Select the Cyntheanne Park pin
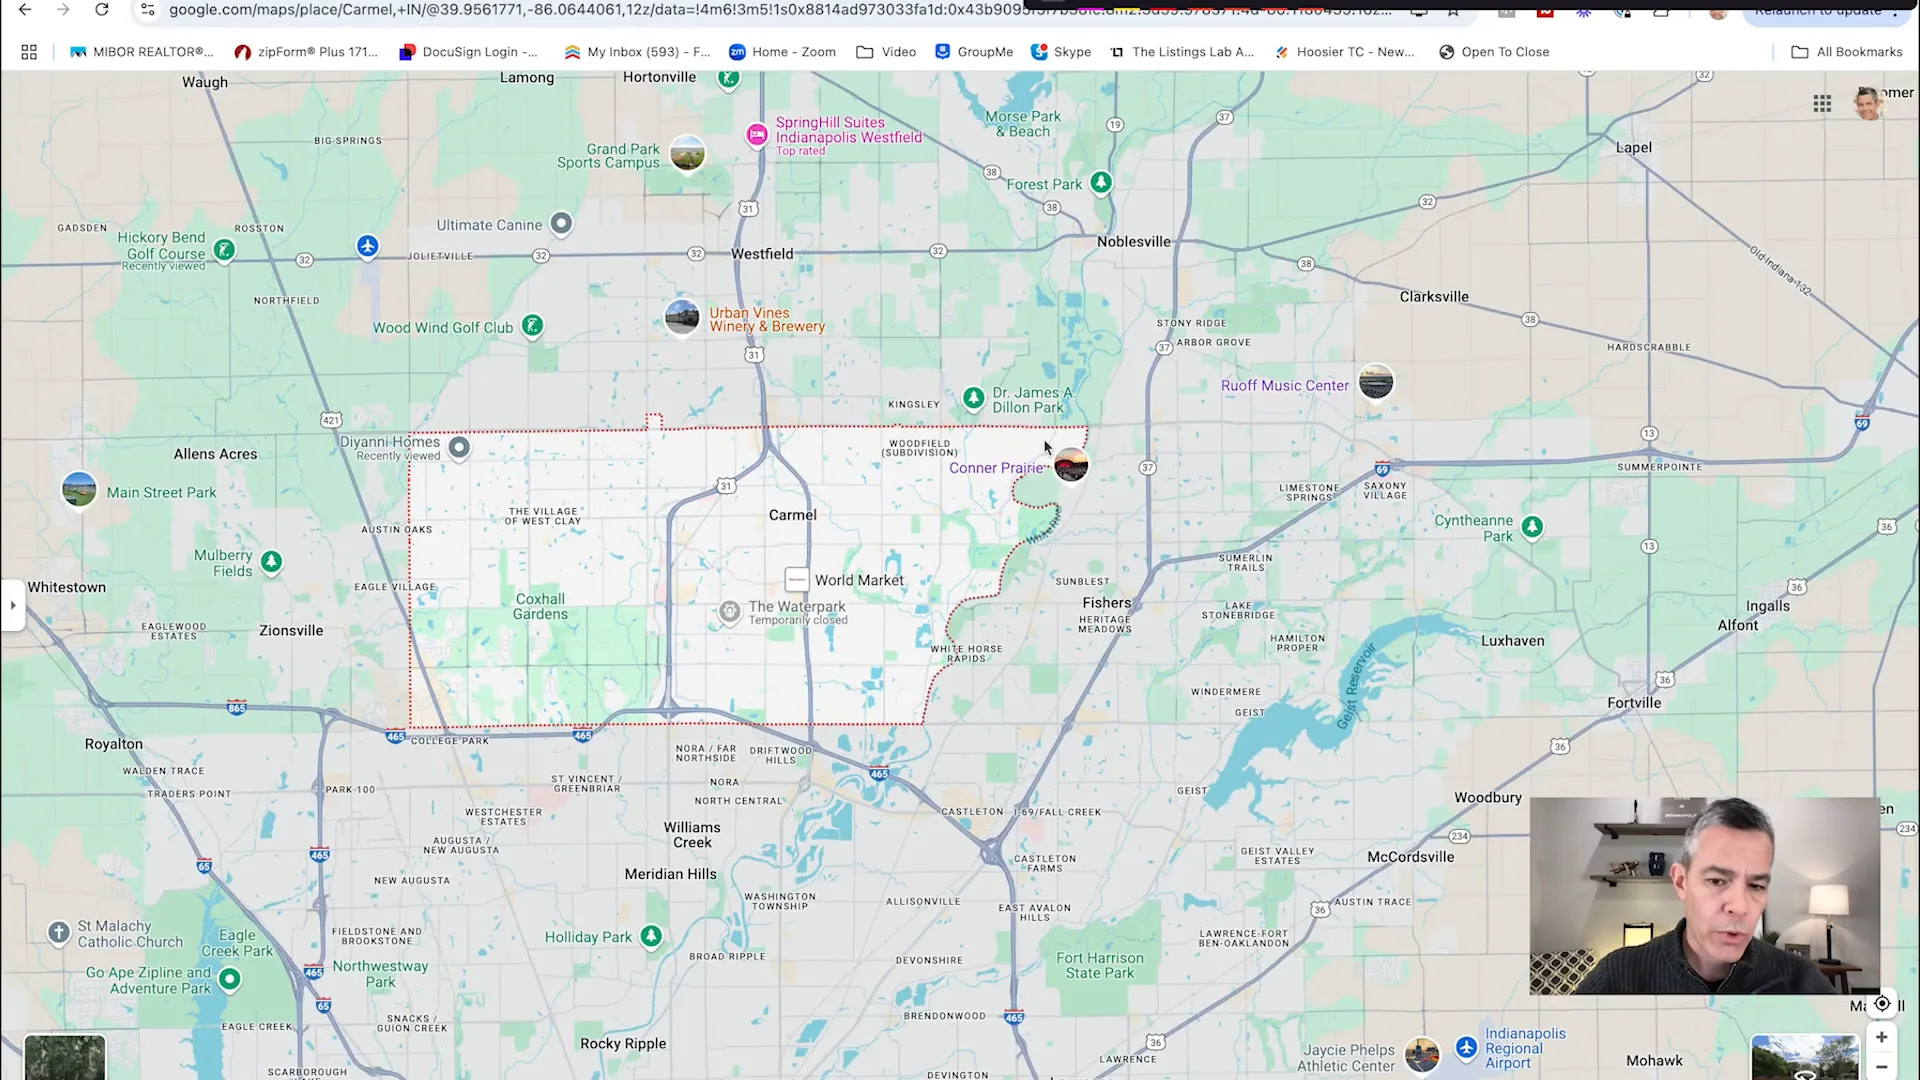This screenshot has height=1080, width=1920. pyautogui.click(x=1532, y=527)
